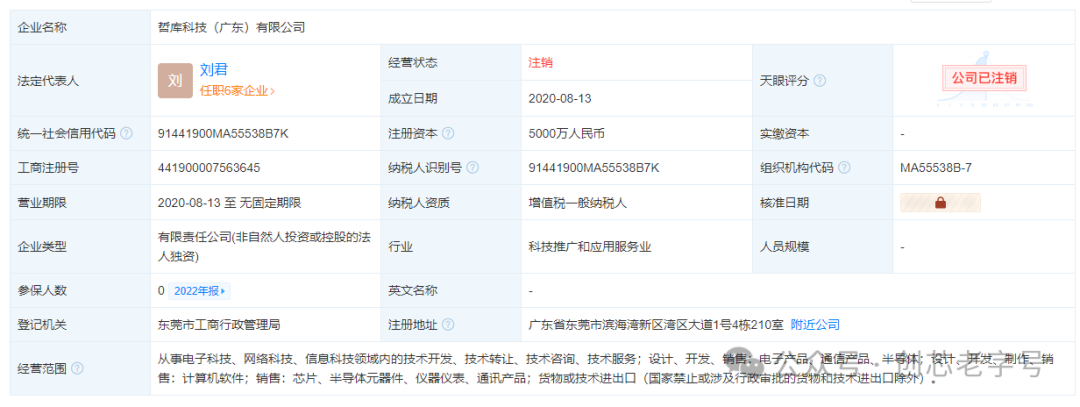Expand the 2022年报 dropdown tag

tap(199, 291)
